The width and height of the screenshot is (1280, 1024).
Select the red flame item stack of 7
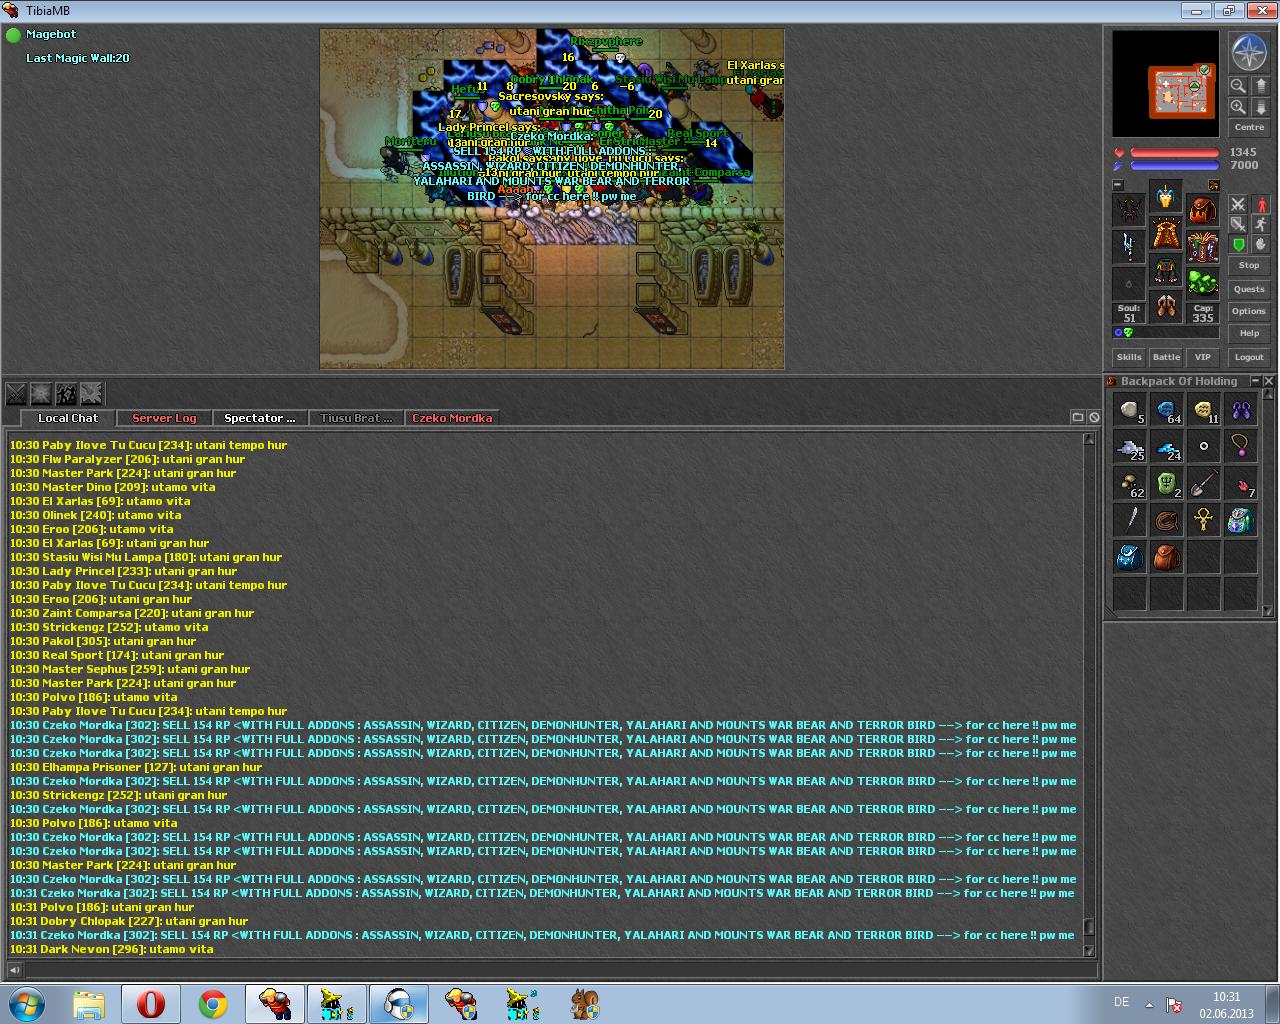point(1240,484)
